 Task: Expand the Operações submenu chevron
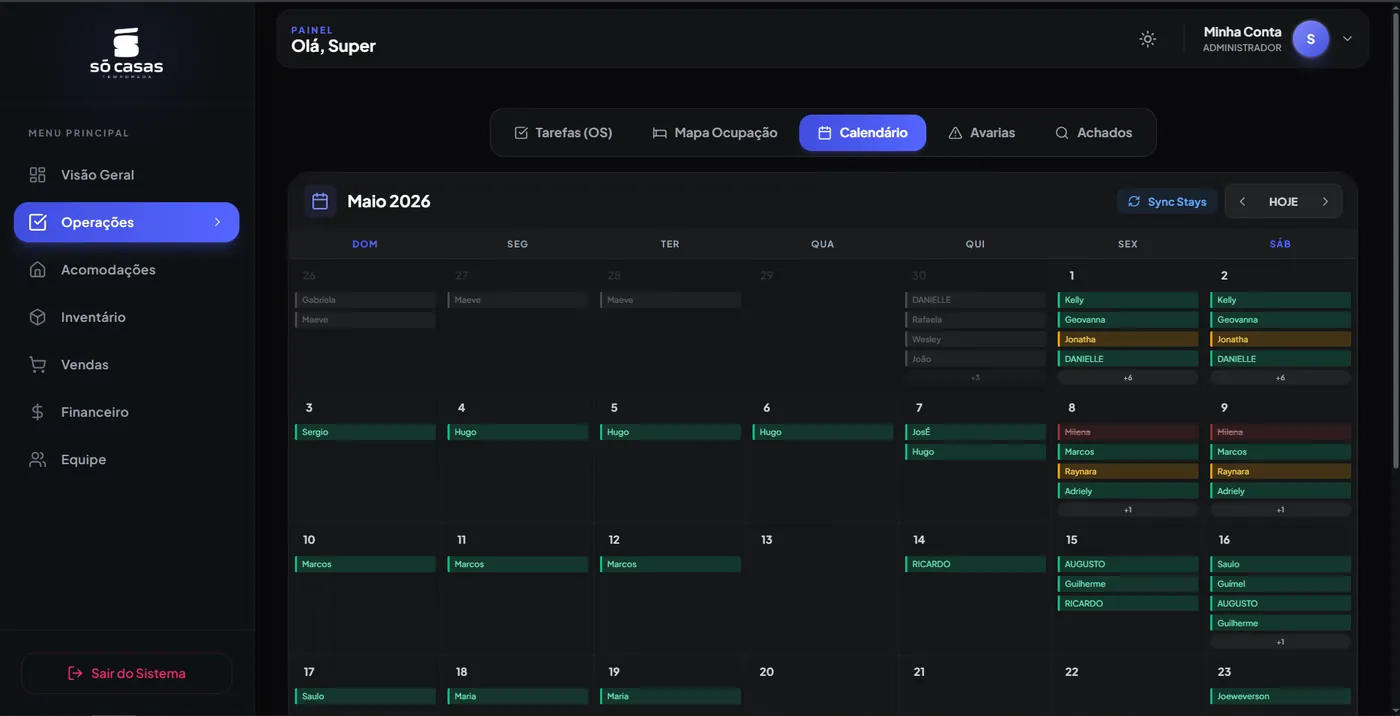point(217,222)
